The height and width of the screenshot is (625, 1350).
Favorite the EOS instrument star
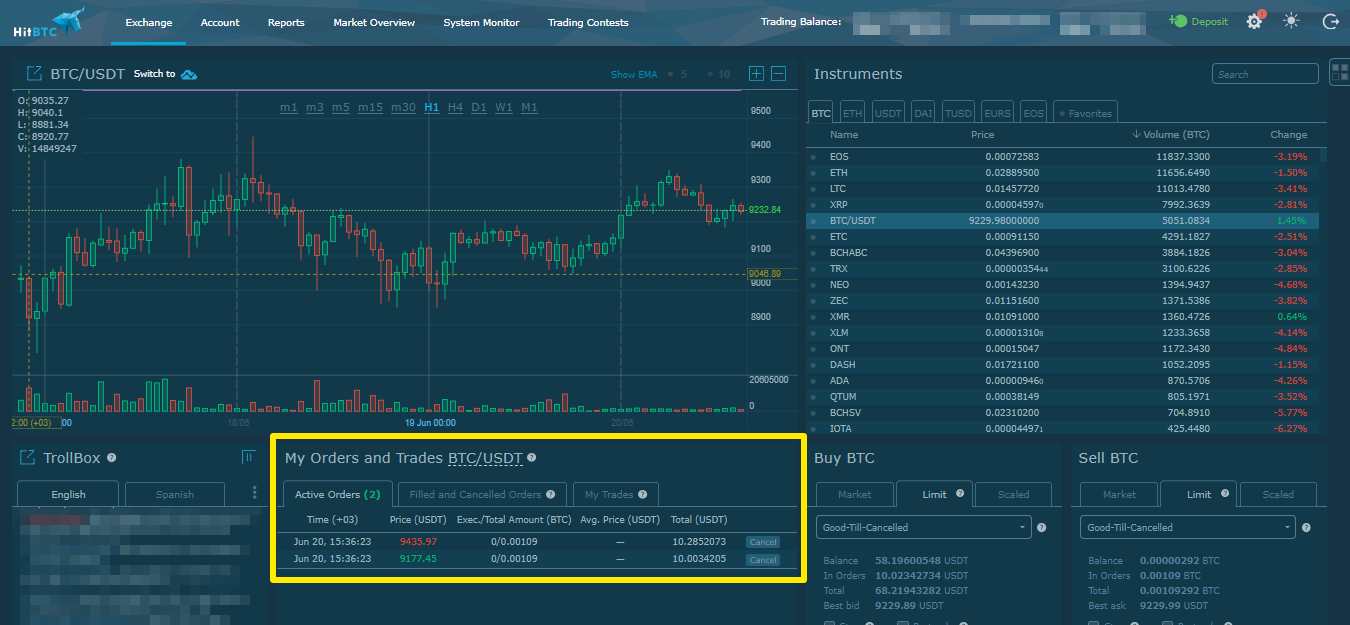click(813, 157)
